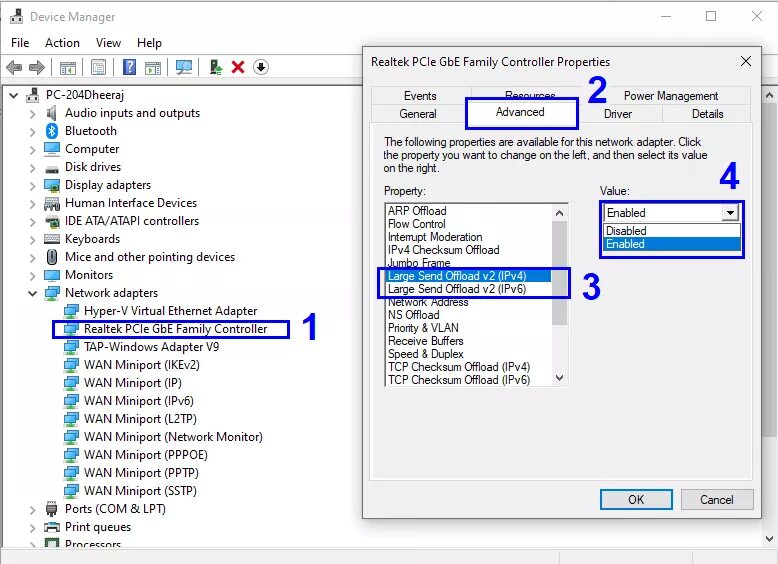Expand the Keyboards node chevron
Image resolution: width=778 pixels, height=564 pixels.
pos(33,240)
